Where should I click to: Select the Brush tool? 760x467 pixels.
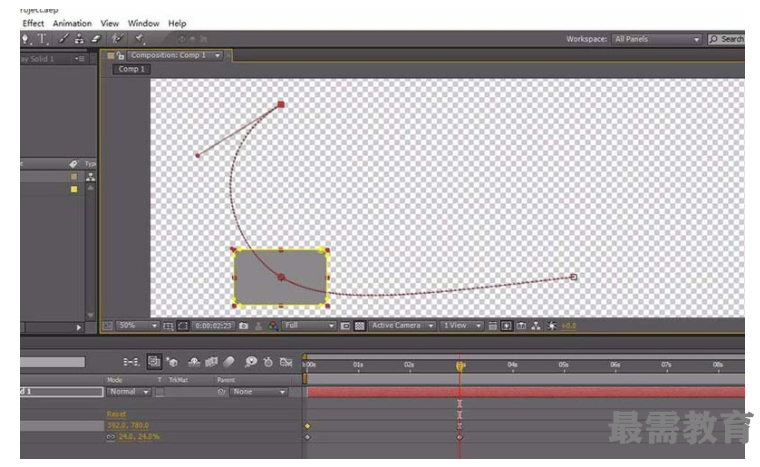(x=63, y=39)
